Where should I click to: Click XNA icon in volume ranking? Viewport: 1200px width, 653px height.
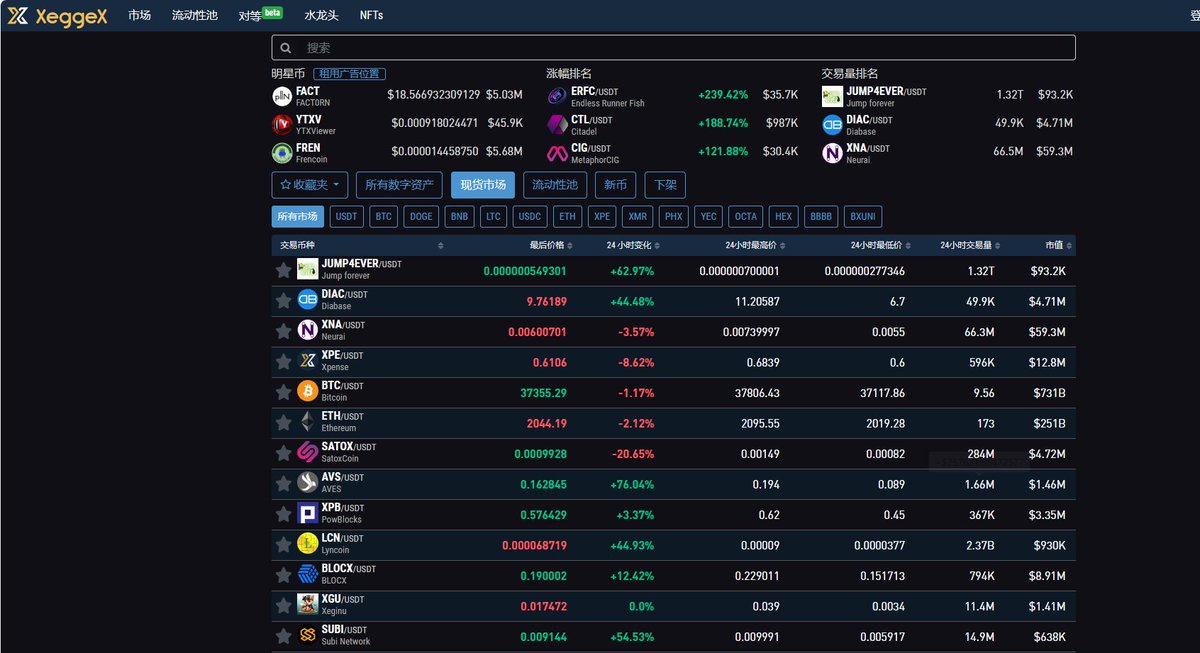point(832,153)
